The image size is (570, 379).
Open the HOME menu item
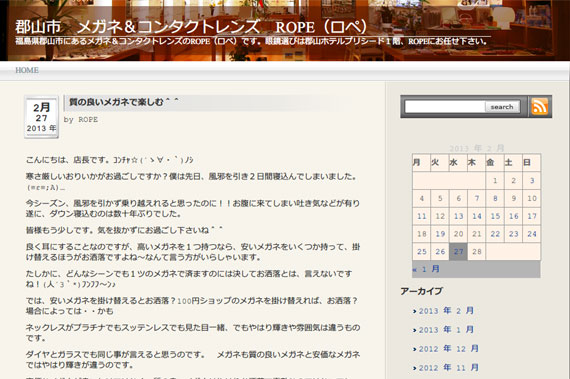pyautogui.click(x=27, y=70)
